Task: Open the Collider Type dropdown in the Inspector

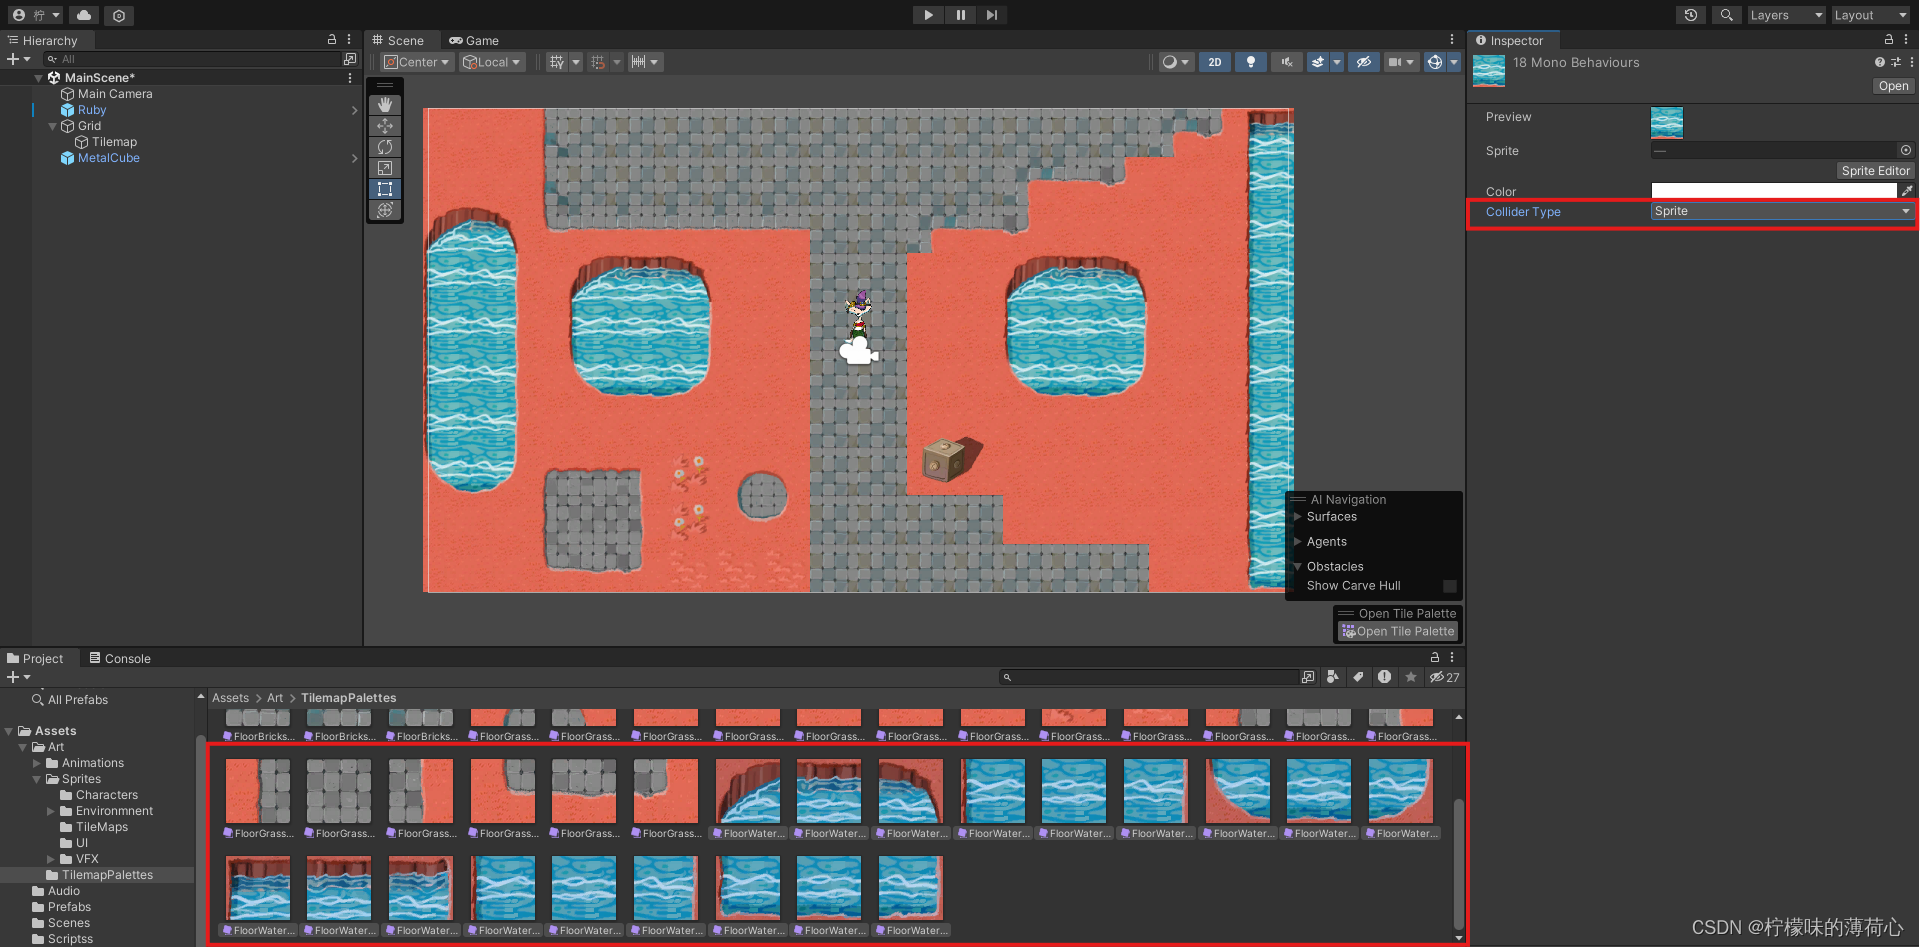Action: pyautogui.click(x=1782, y=211)
